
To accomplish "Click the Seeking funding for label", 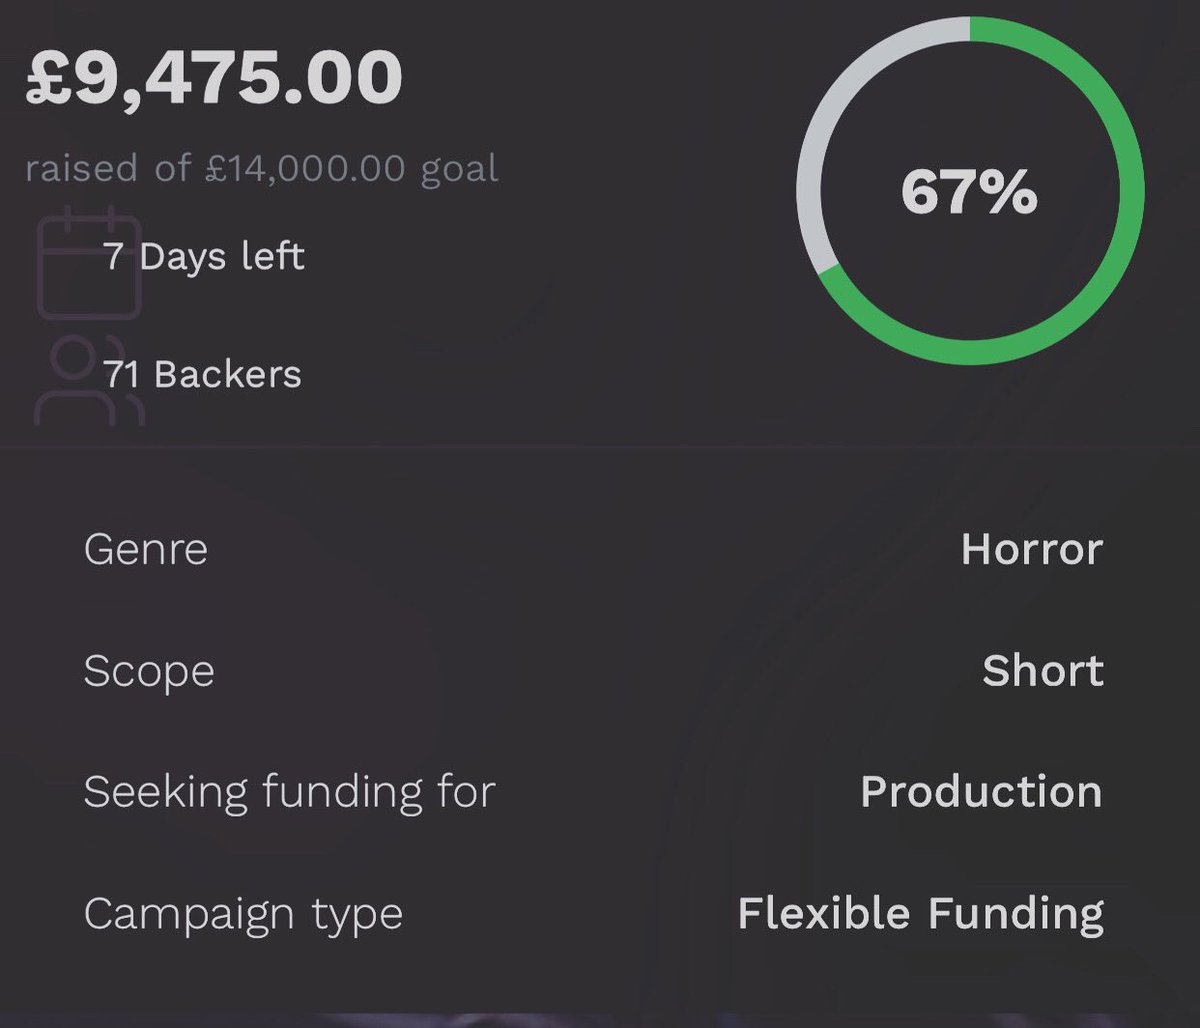I will [289, 792].
